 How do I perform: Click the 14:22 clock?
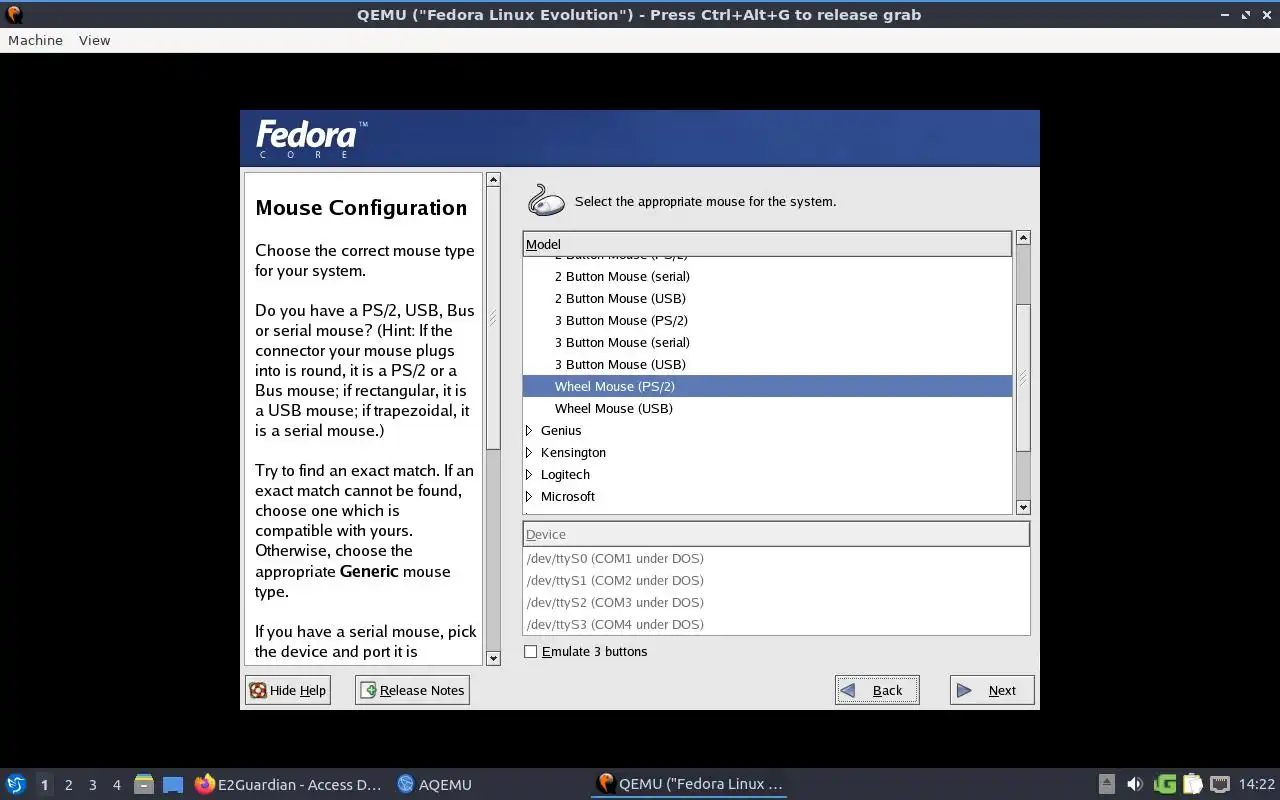1257,785
